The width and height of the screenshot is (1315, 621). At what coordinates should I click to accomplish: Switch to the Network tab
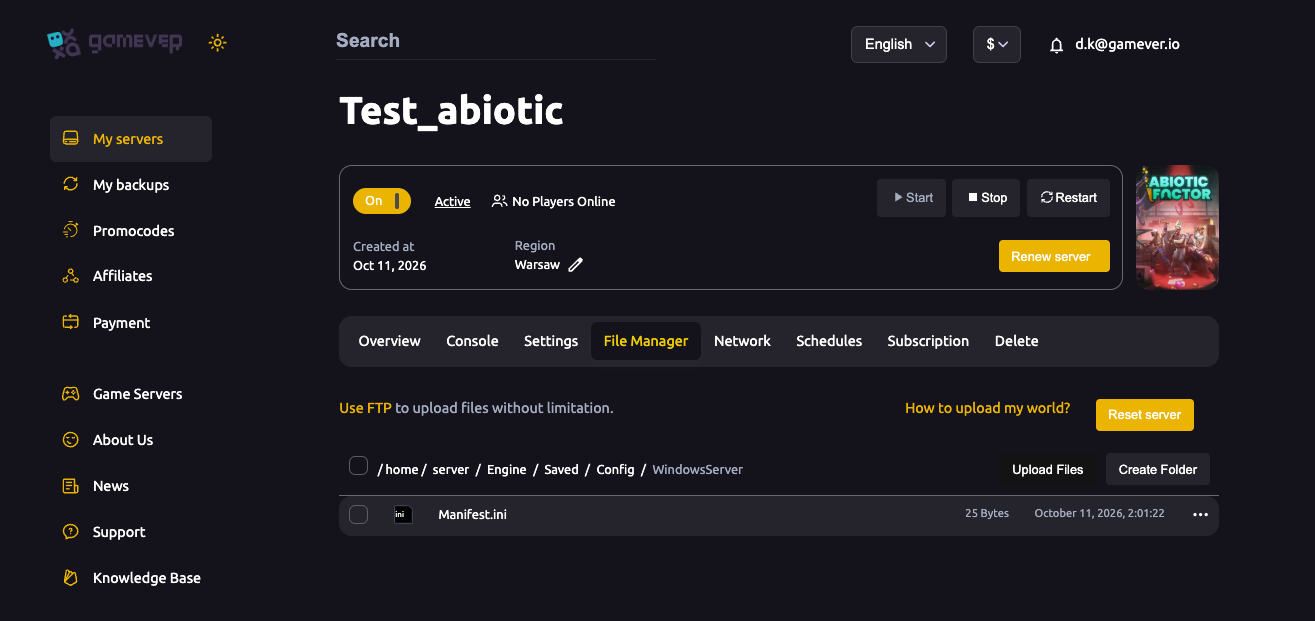pos(742,341)
